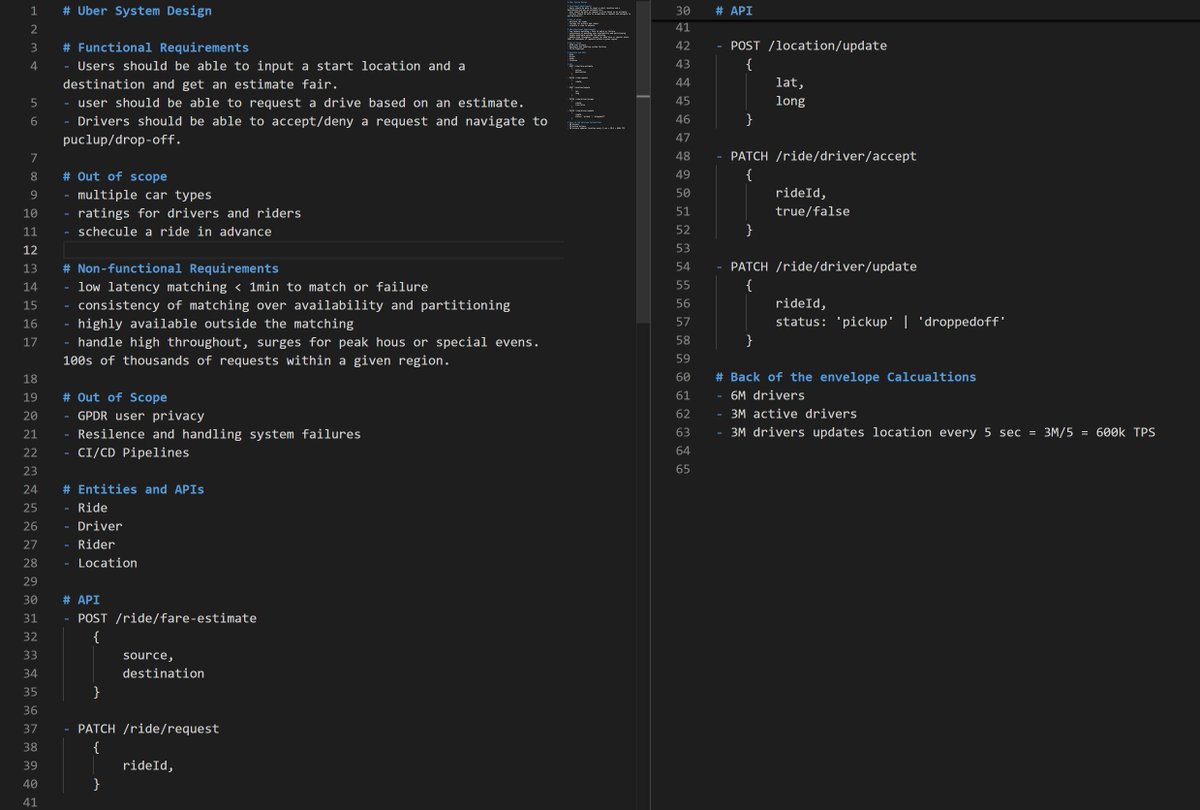
Task: Click 'ratings for drivers and riders' line
Action: 181,213
